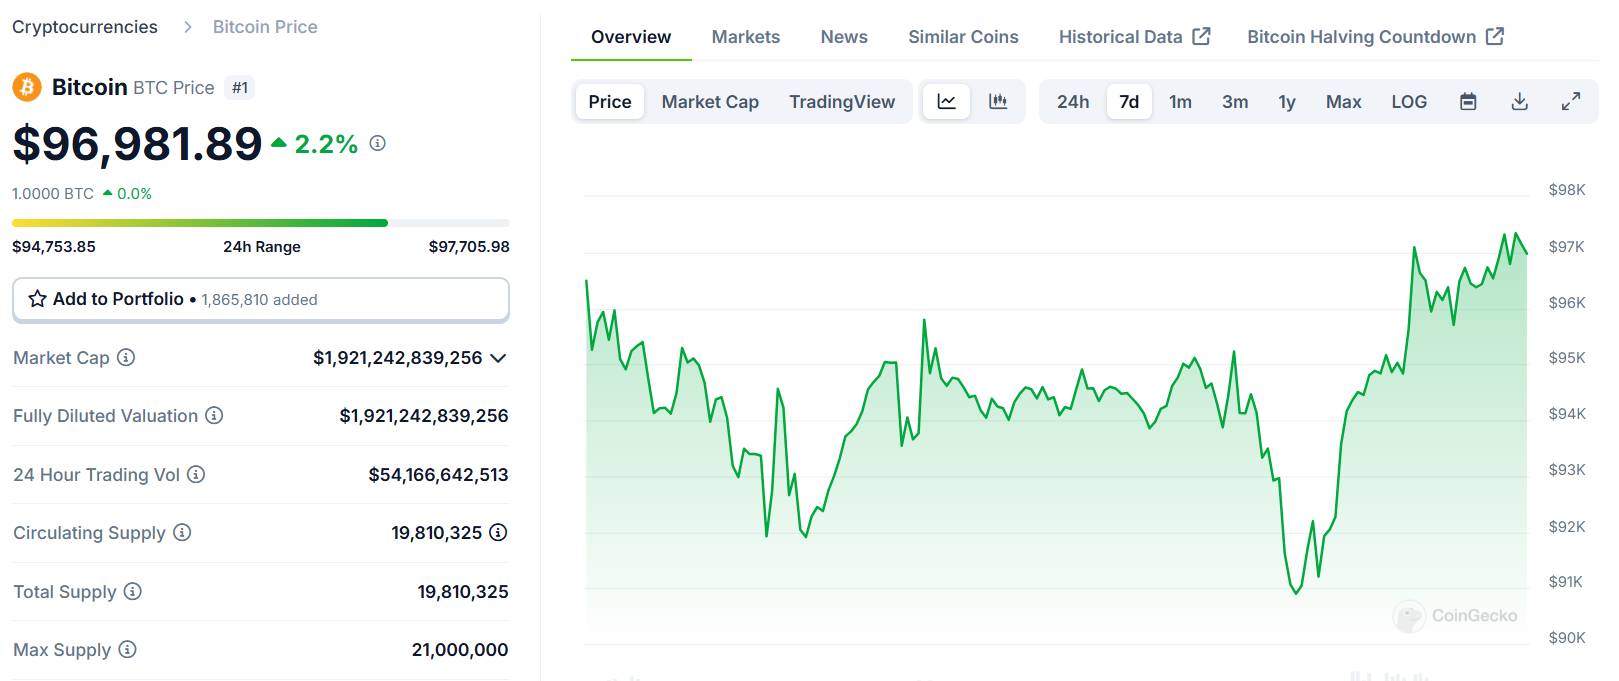Open Circulating Supply label info icon
1619x681 pixels.
182,532
